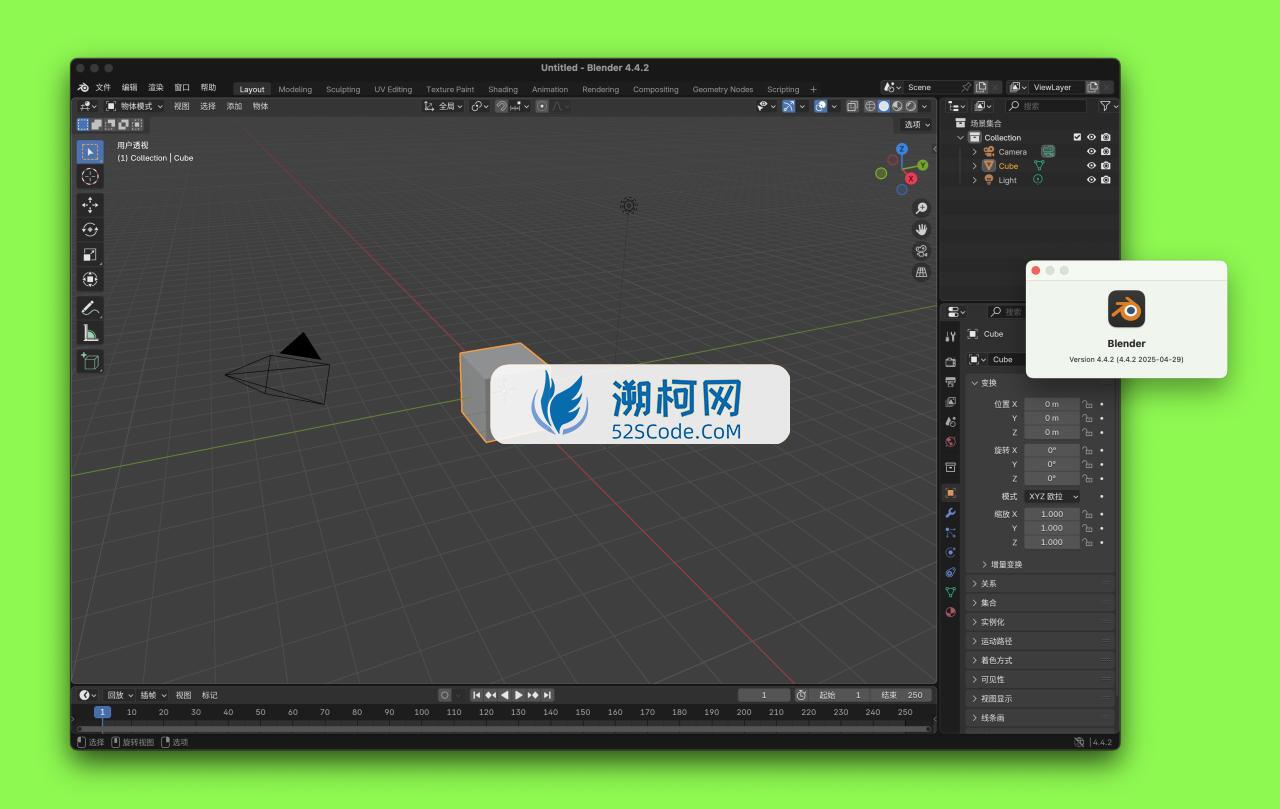1280x809 pixels.
Task: Toggle proportional editing button
Action: click(x=542, y=106)
